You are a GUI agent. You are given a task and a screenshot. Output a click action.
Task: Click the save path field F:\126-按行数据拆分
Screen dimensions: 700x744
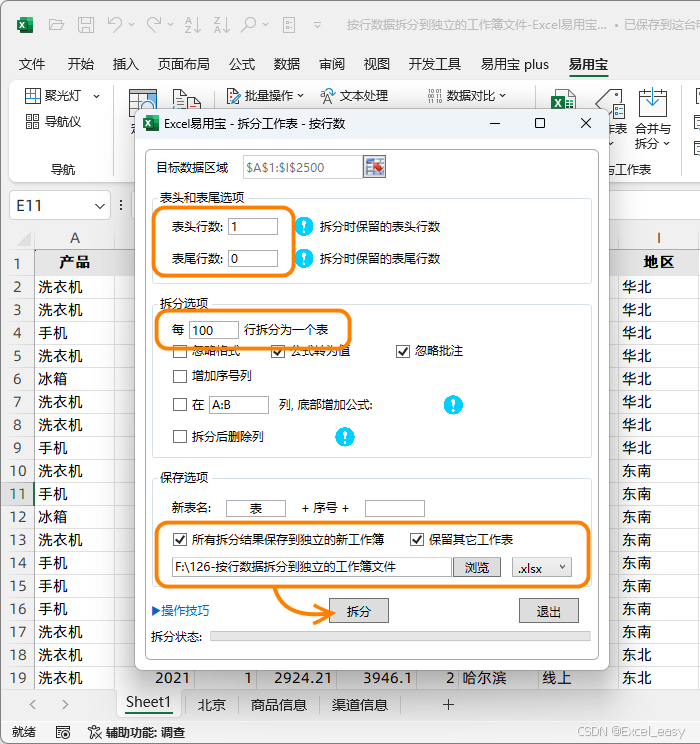point(311,567)
